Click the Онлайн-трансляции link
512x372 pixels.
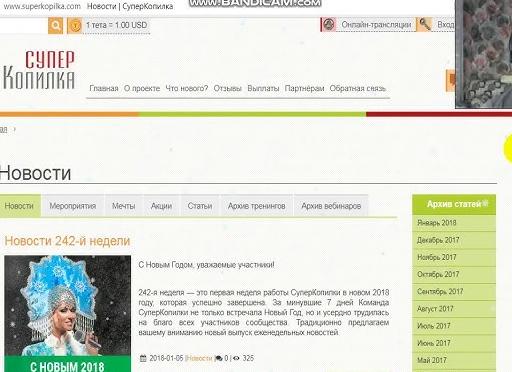point(376,25)
